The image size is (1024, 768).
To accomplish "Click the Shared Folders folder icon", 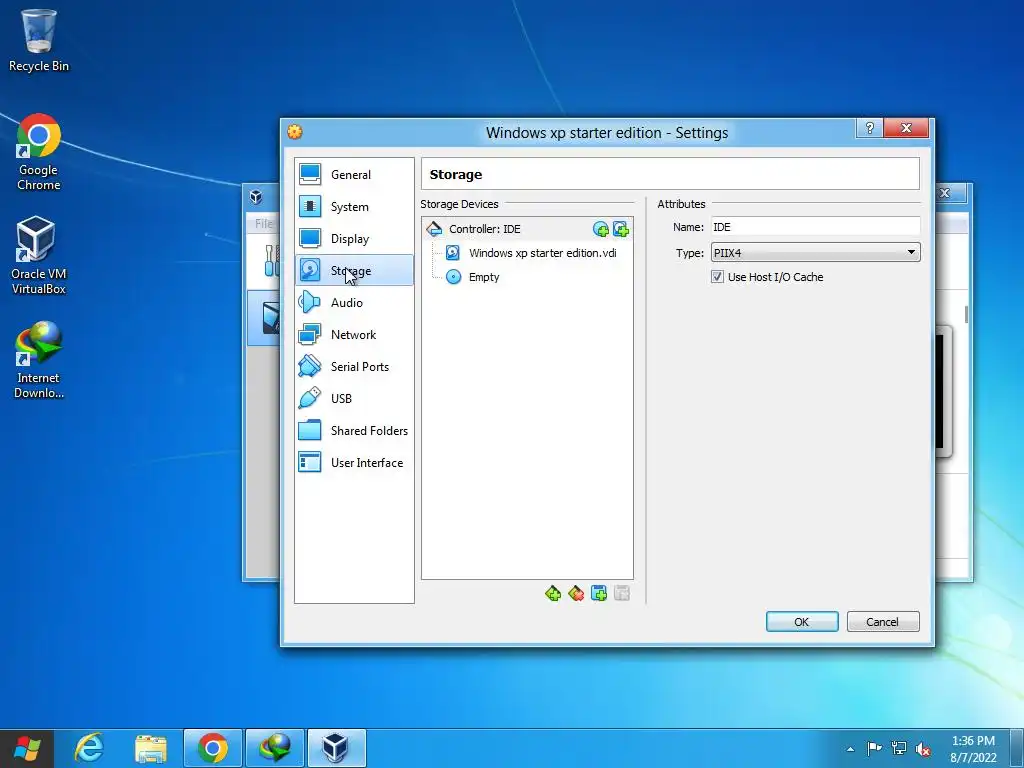I will tap(310, 430).
